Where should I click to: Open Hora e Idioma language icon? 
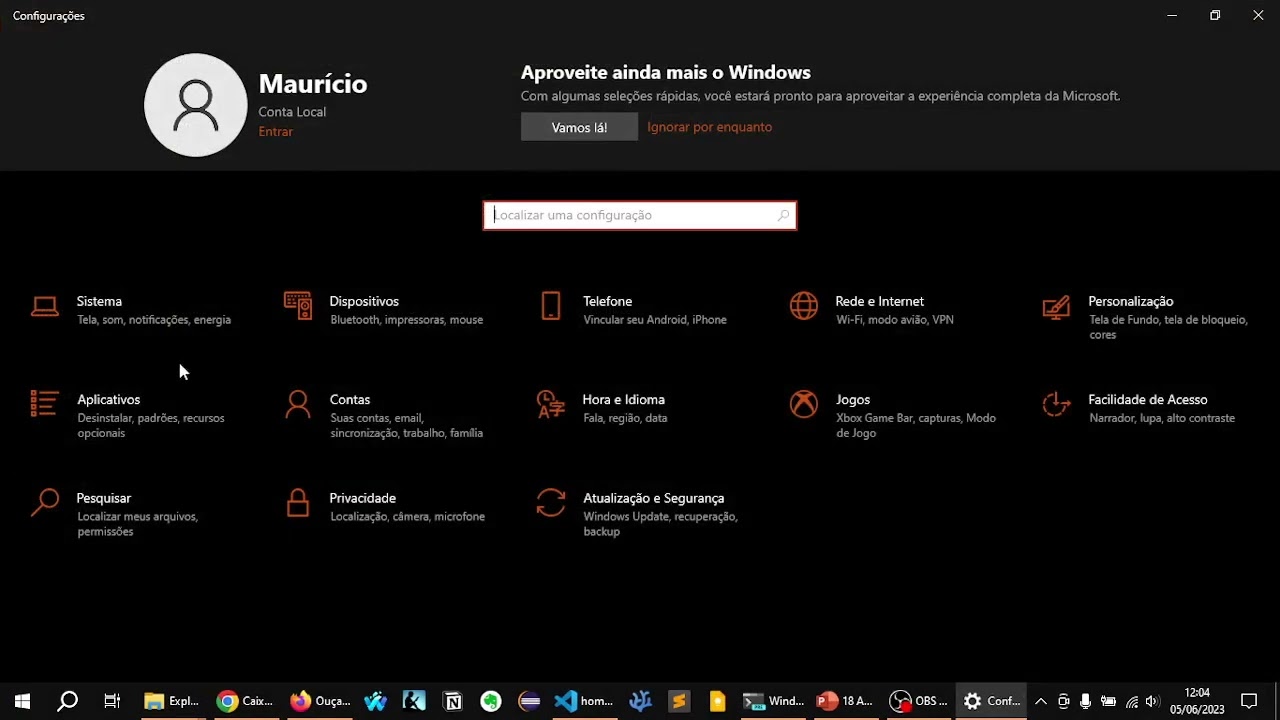tap(550, 404)
